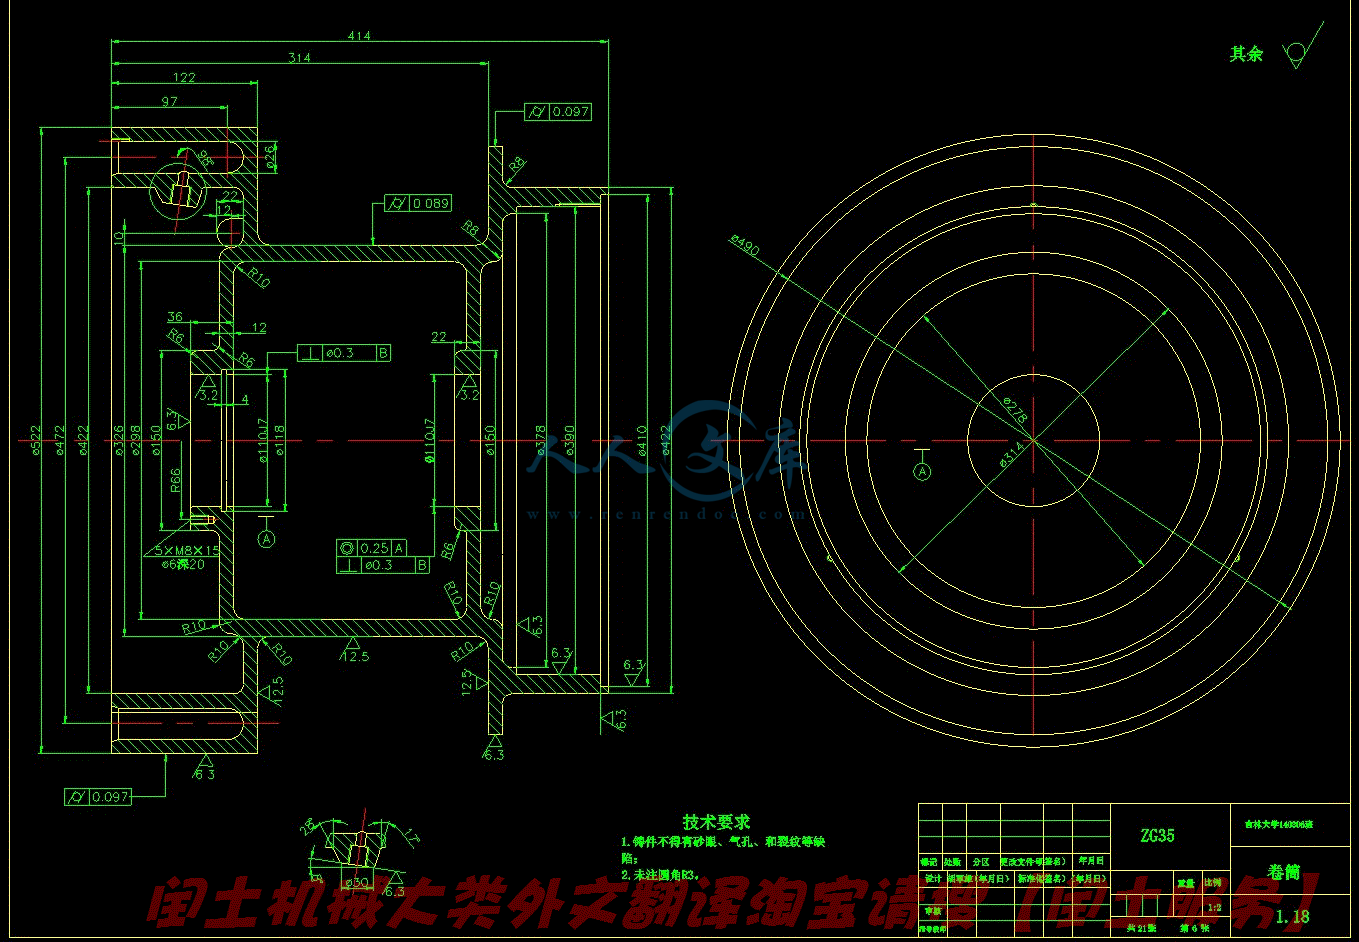Select the 第 6 张 sheet number
The height and width of the screenshot is (942, 1359).
click(x=1195, y=929)
